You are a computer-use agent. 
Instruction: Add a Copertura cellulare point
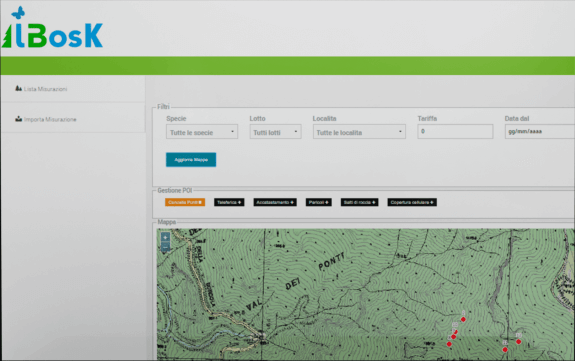[412, 202]
